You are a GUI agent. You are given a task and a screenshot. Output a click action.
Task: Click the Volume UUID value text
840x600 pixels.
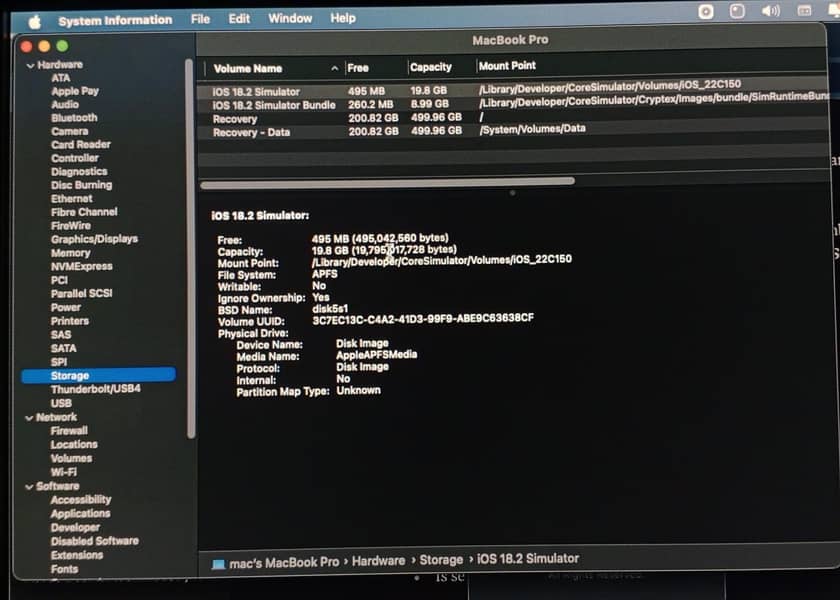click(x=423, y=319)
